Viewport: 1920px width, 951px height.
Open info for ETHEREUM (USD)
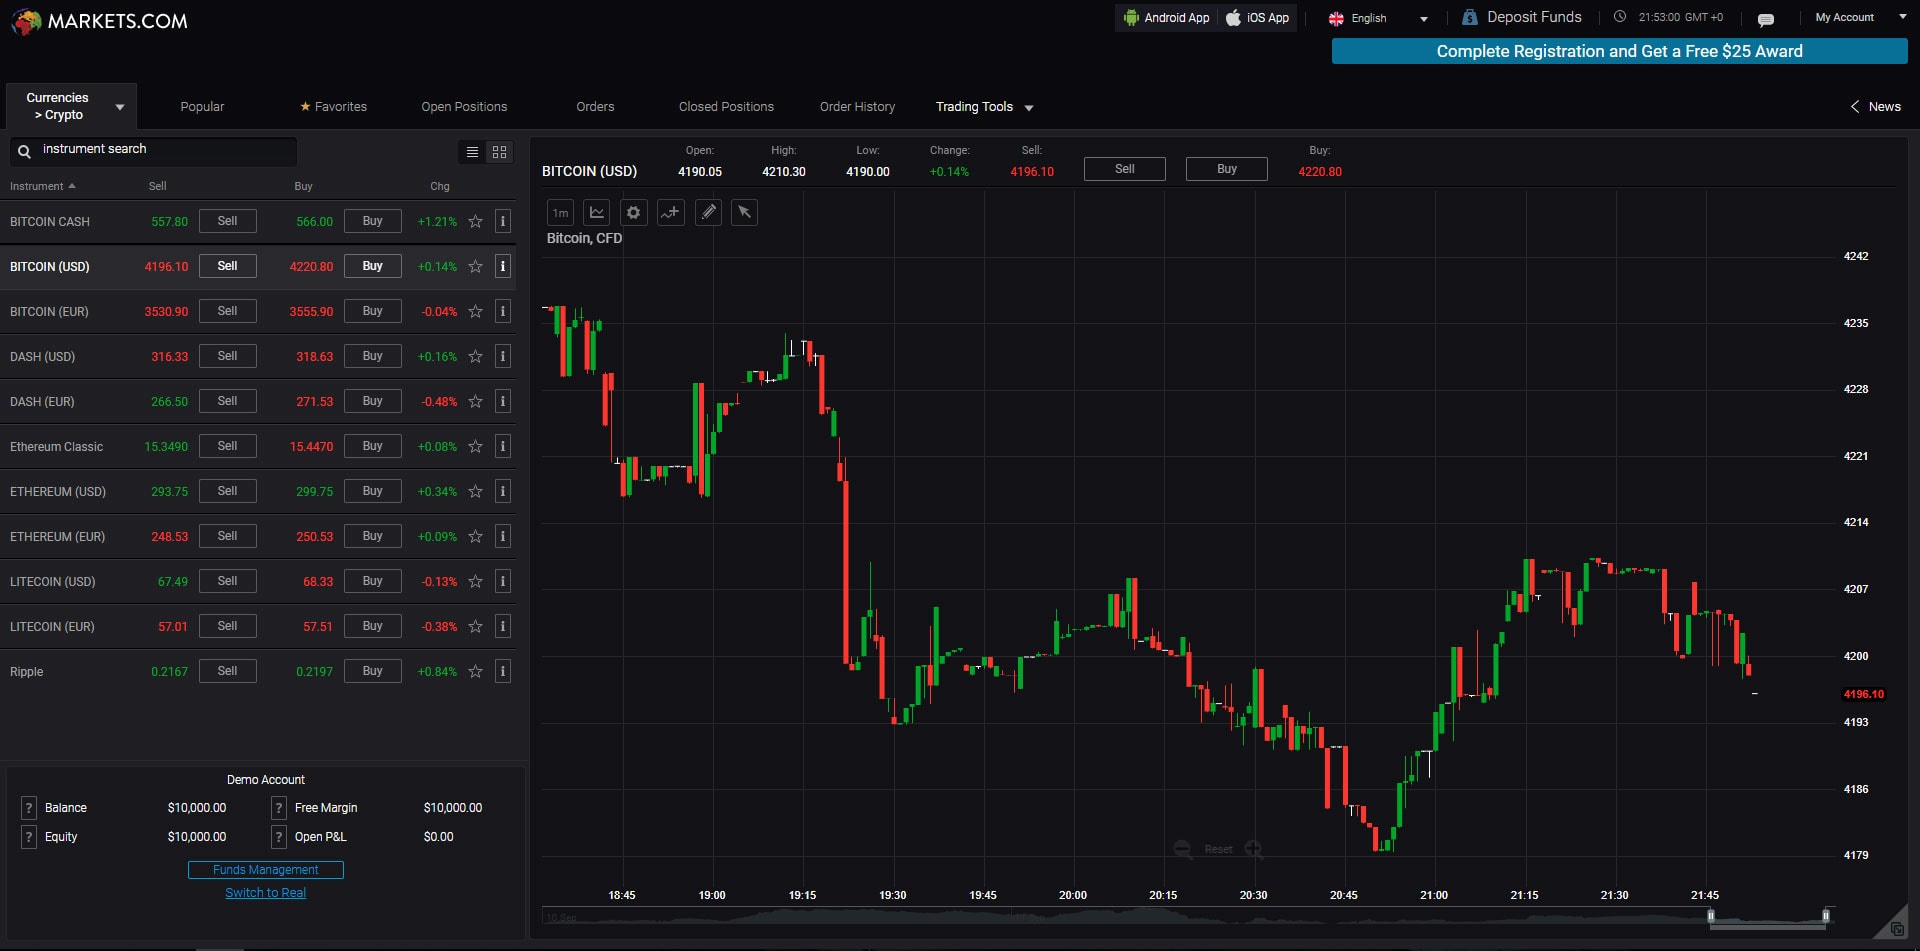(503, 491)
